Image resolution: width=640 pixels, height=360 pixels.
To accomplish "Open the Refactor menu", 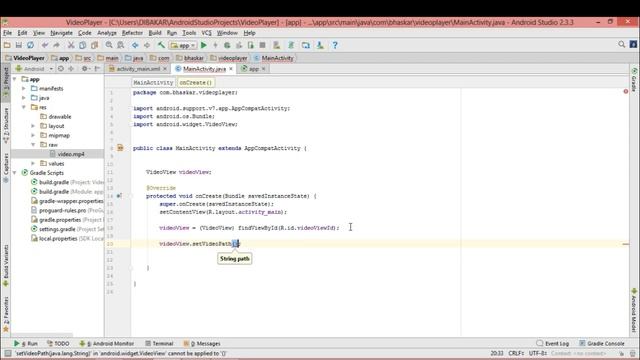I will [x=132, y=33].
